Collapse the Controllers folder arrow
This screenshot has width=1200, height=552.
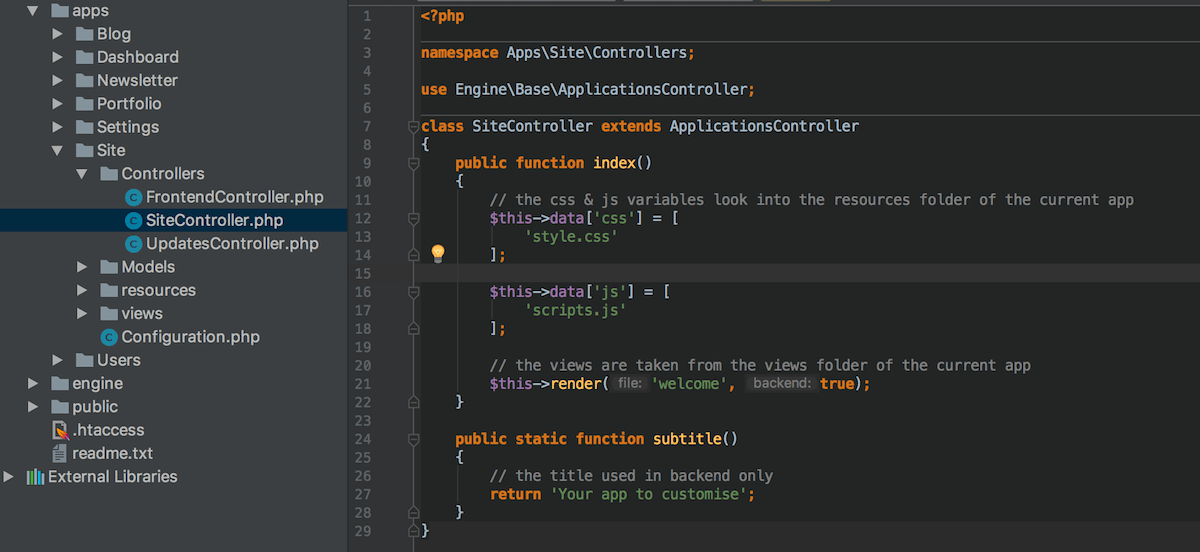(82, 174)
